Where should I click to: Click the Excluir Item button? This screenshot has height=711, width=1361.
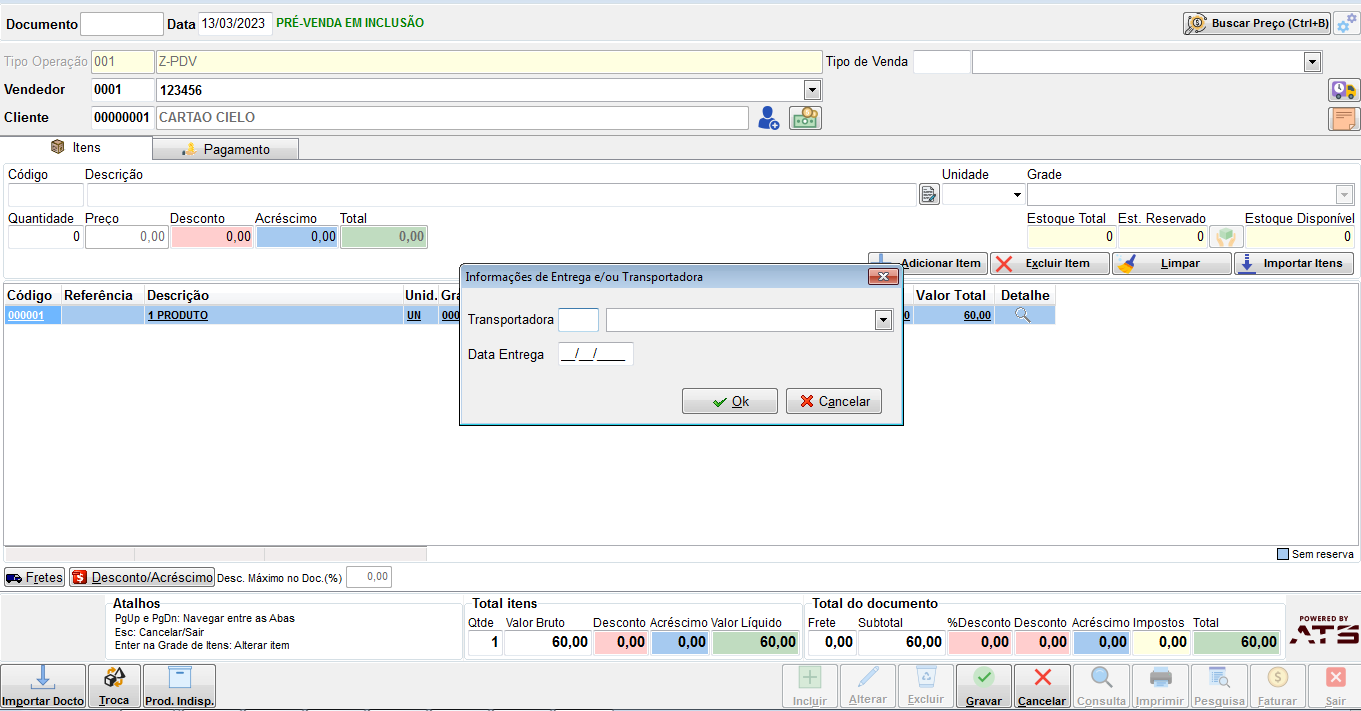(x=1050, y=263)
